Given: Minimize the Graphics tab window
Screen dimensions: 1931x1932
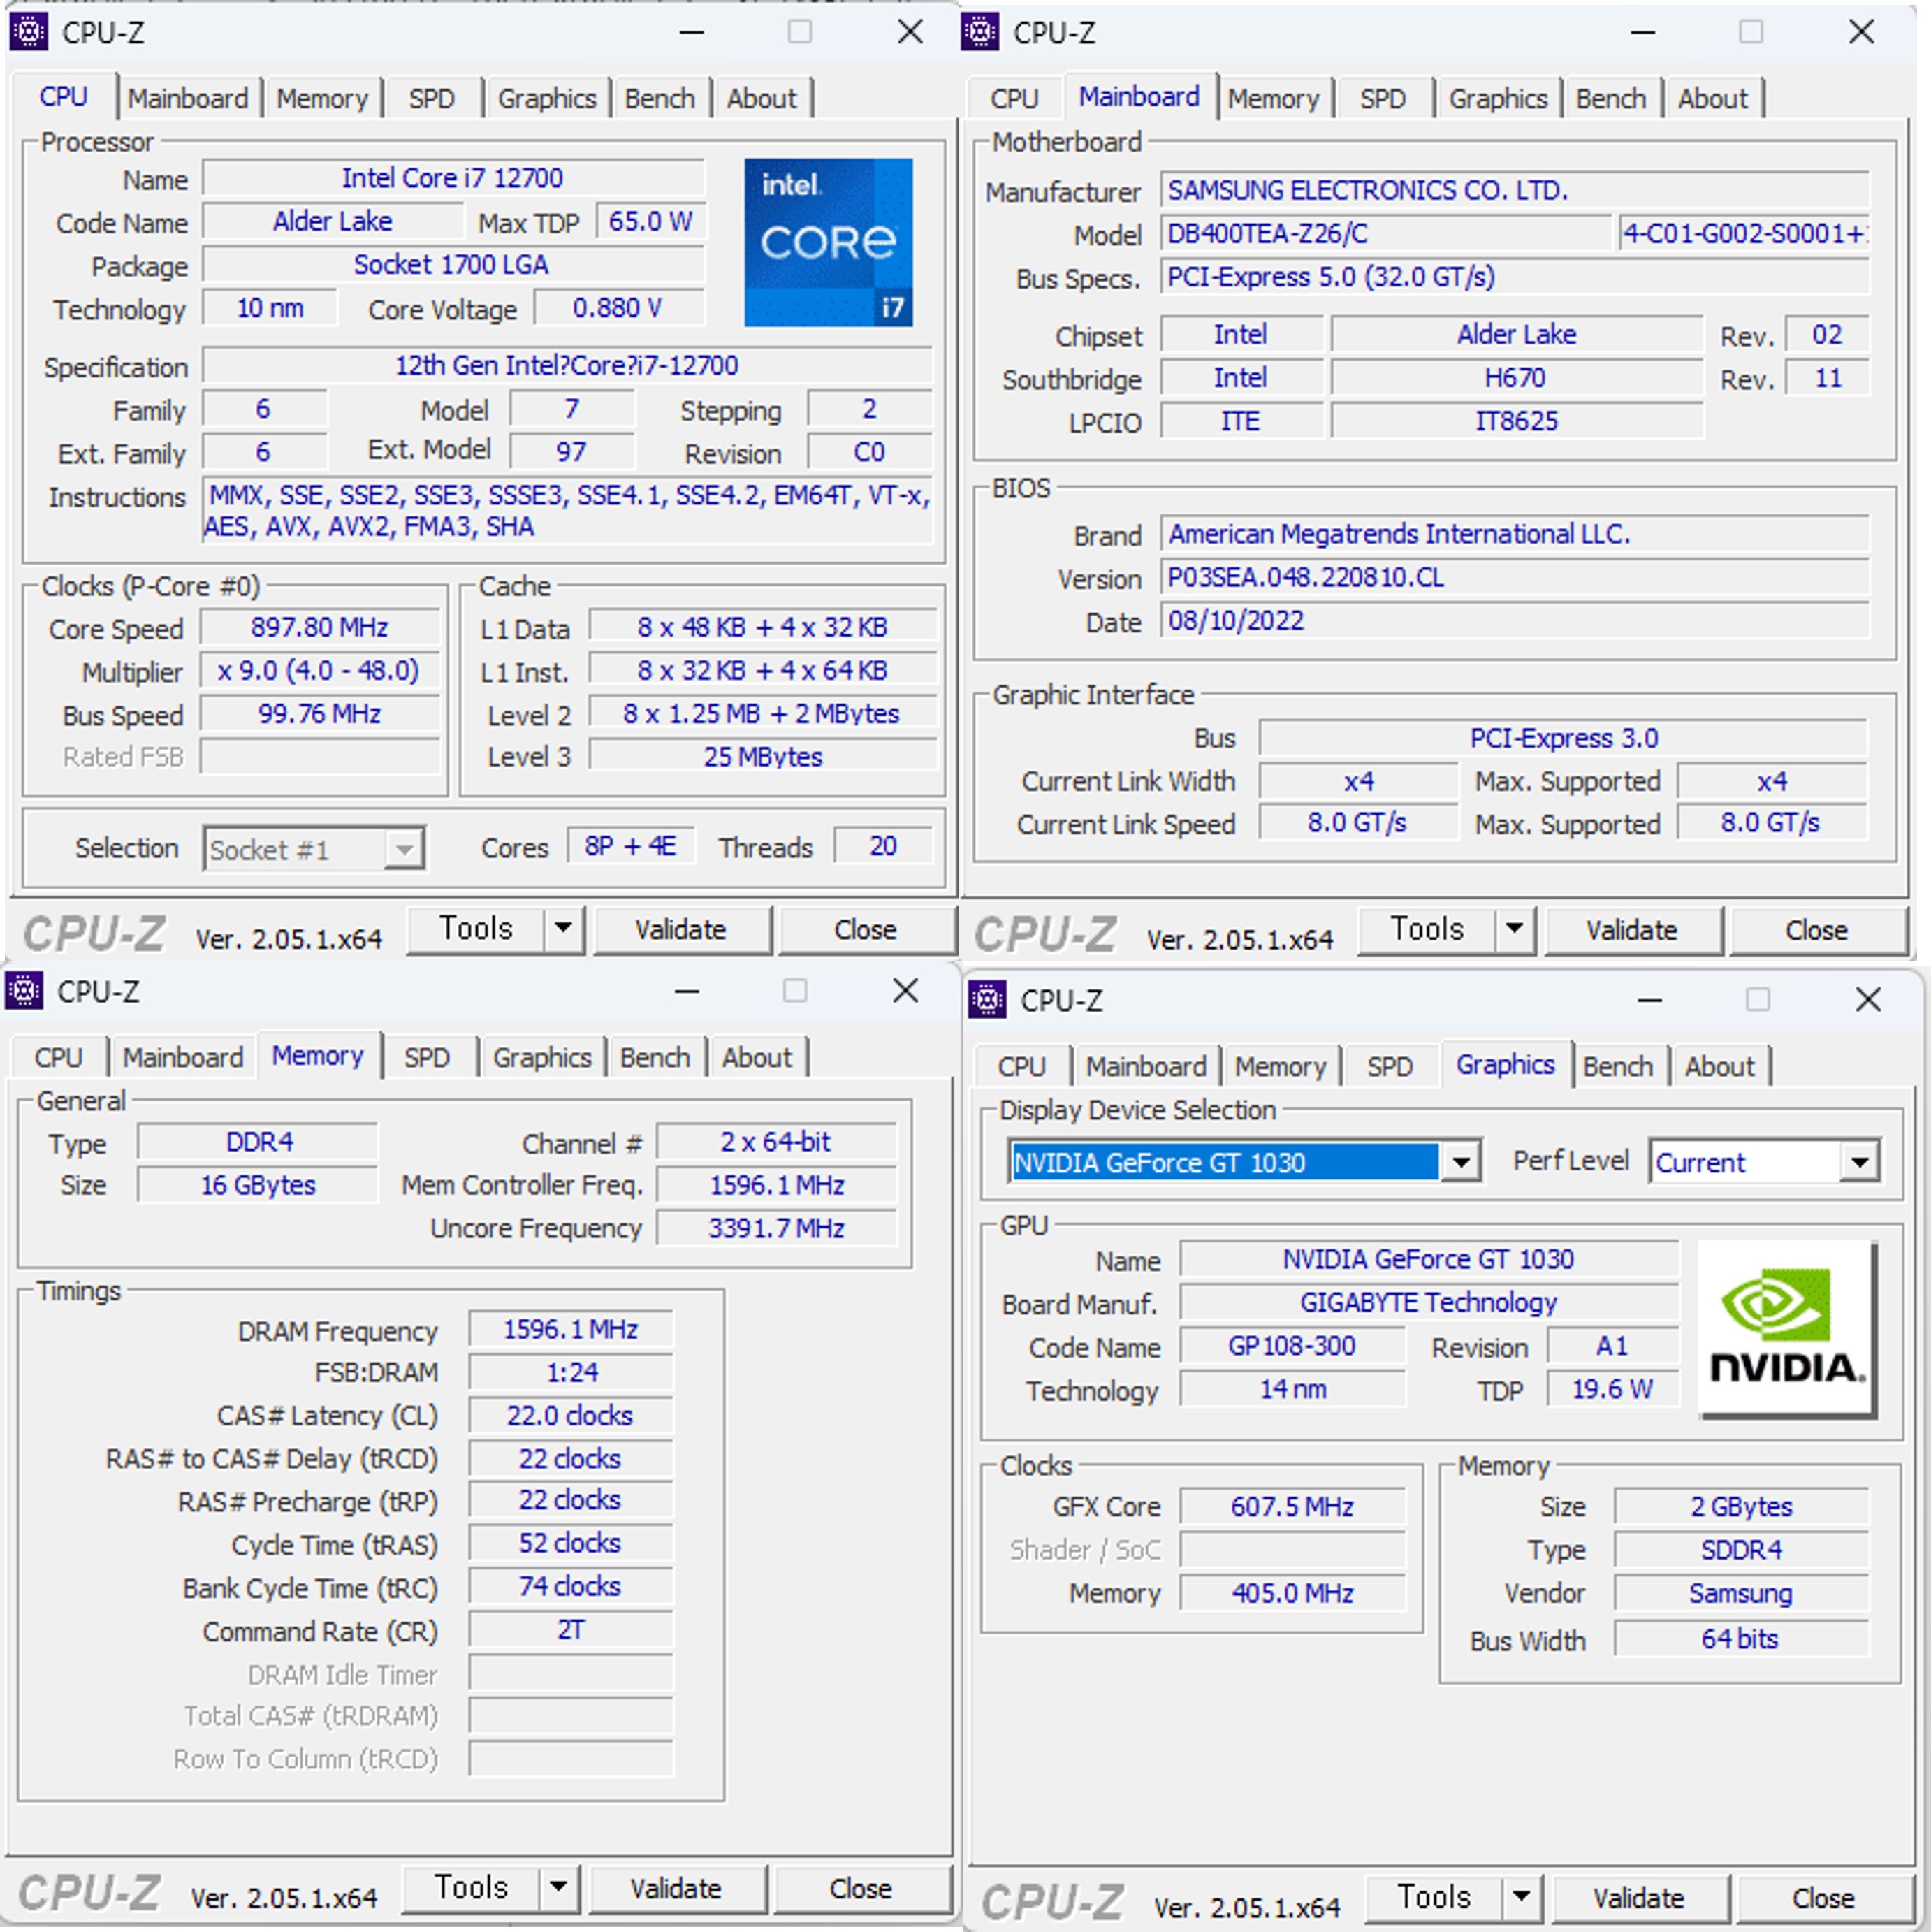Looking at the screenshot, I should point(1649,999).
